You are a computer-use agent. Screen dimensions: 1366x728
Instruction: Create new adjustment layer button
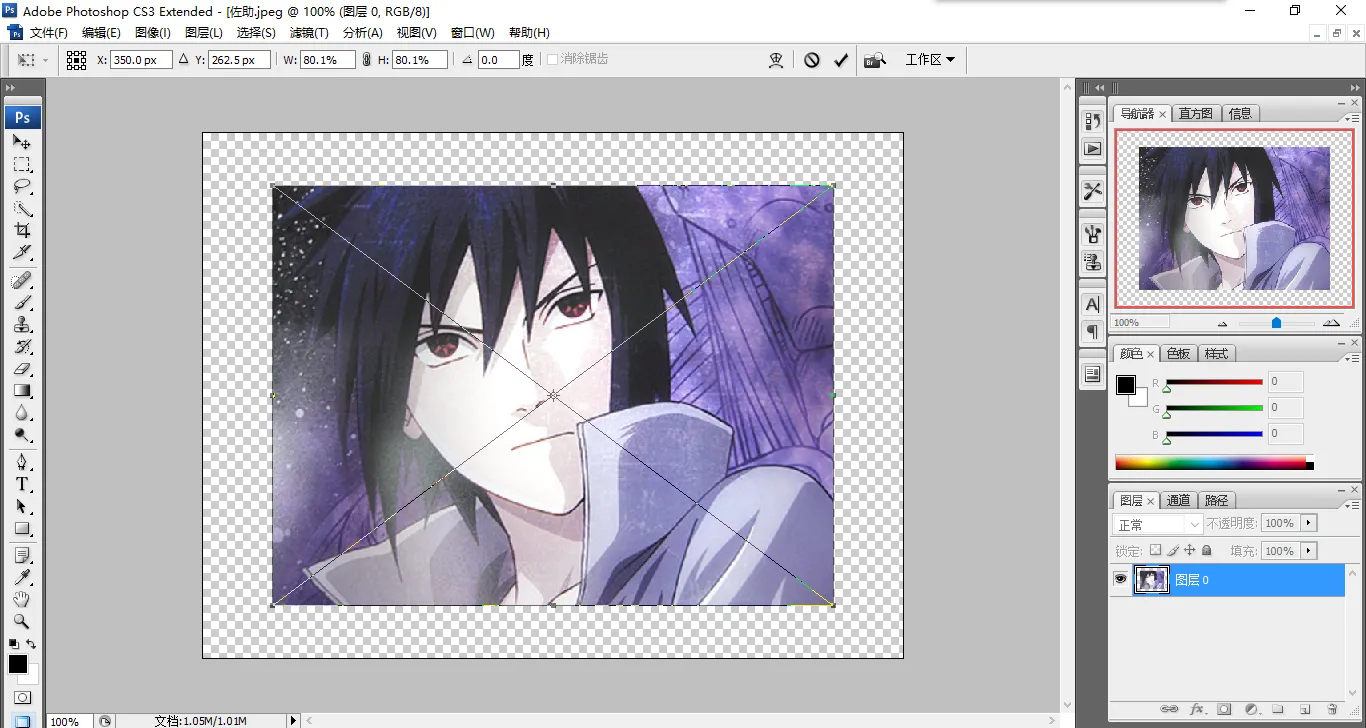(x=1251, y=709)
